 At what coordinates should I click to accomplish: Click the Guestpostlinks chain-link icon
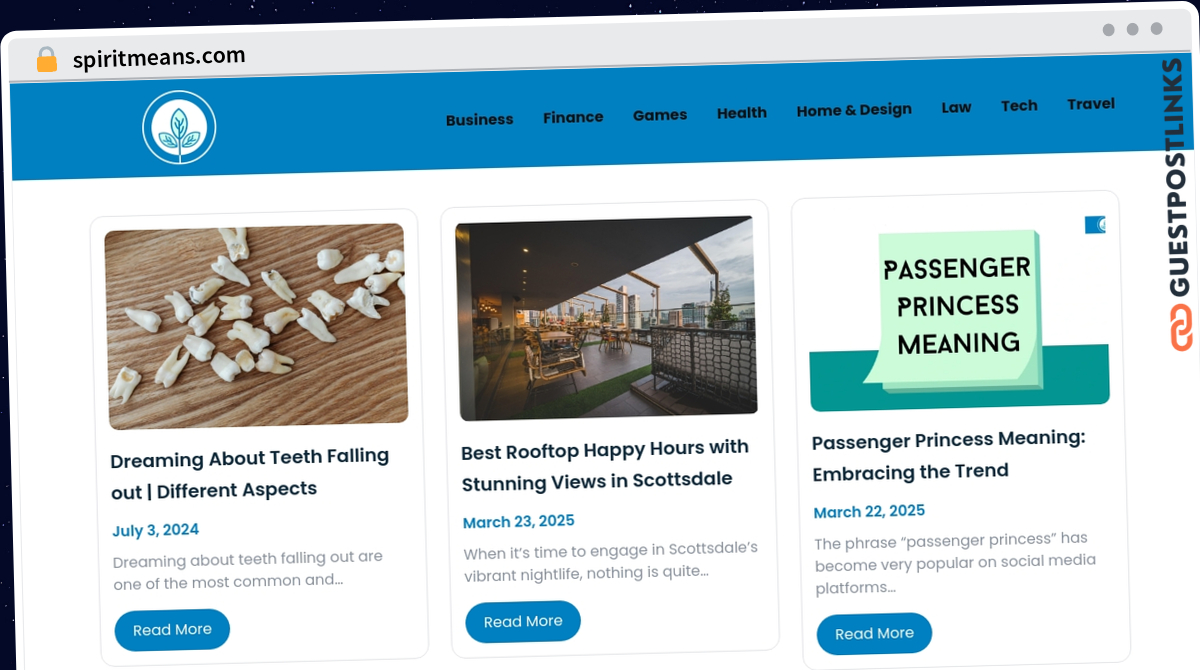[x=1181, y=328]
